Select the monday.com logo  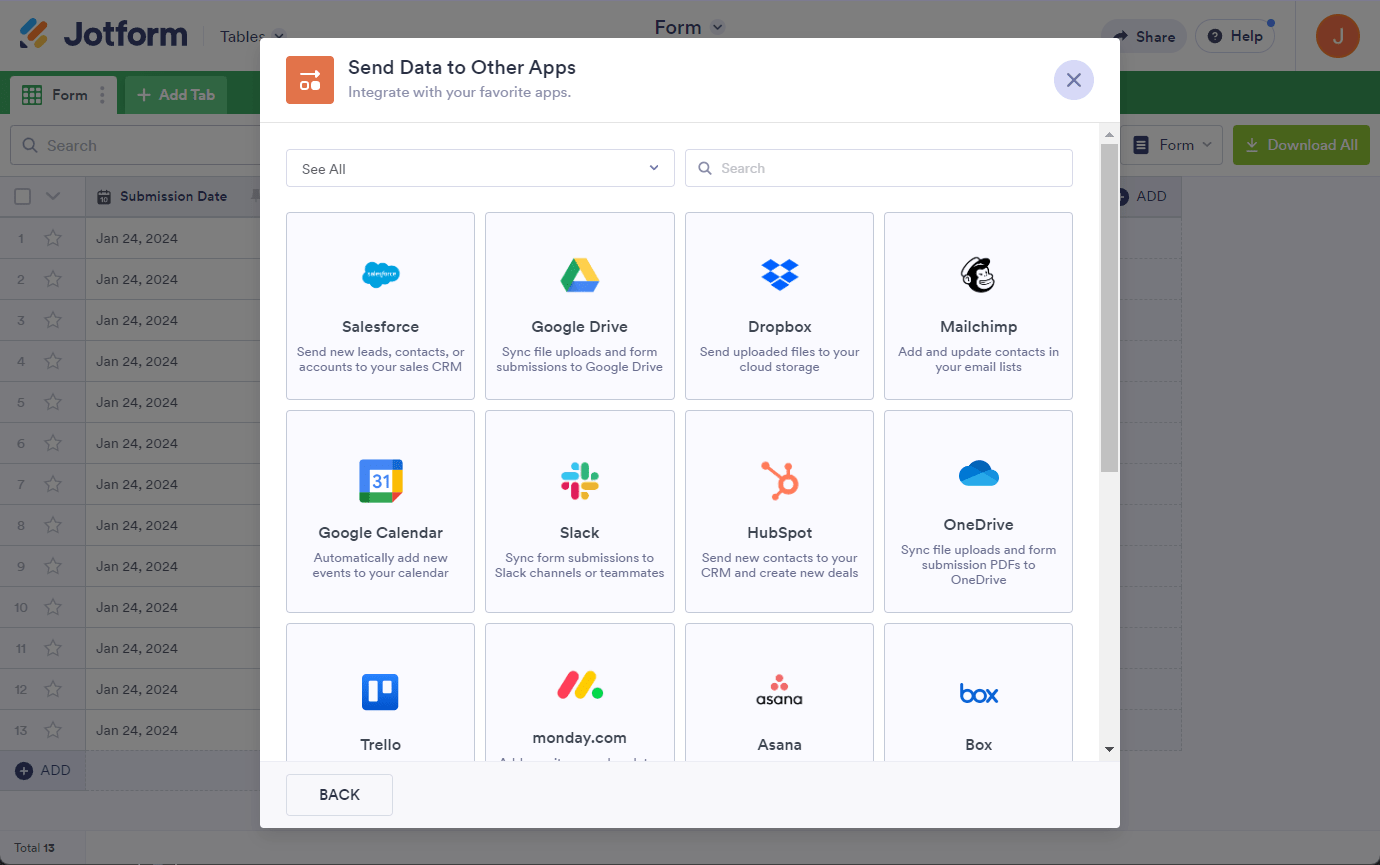(x=580, y=685)
